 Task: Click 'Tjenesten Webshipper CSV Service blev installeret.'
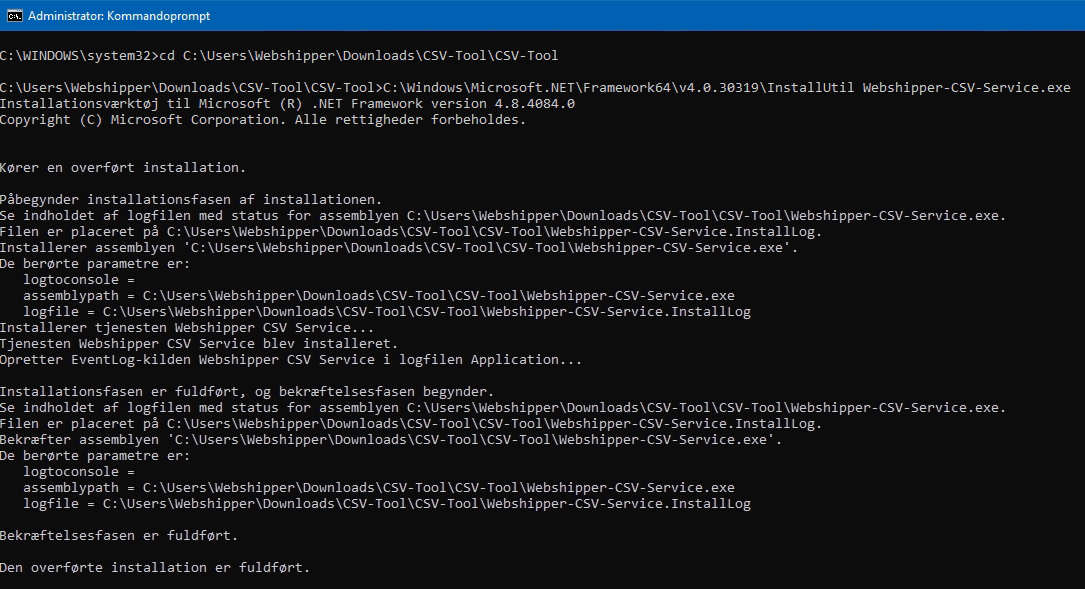[x=199, y=343]
